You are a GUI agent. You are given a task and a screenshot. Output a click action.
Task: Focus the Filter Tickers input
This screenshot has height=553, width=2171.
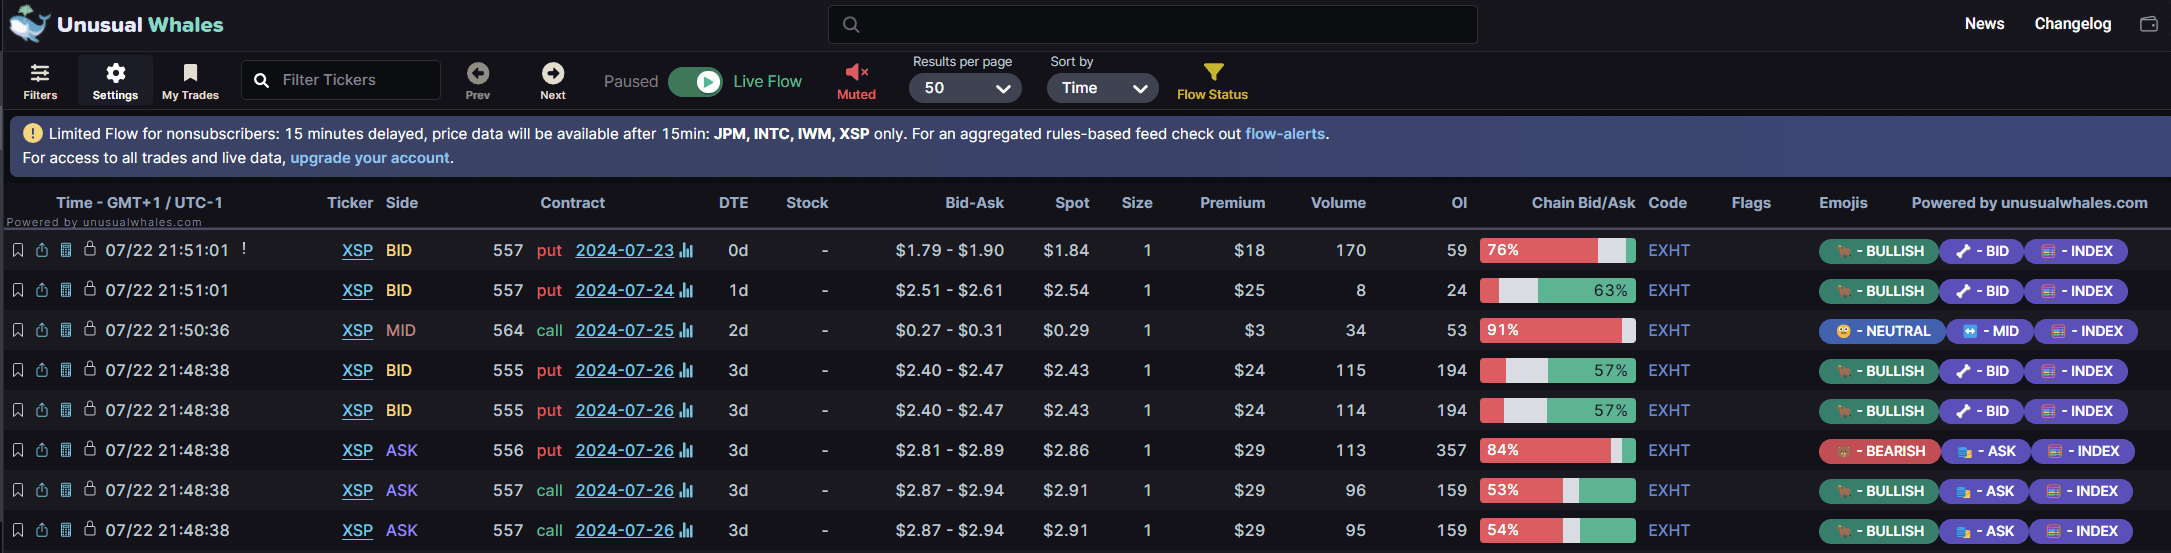click(340, 80)
